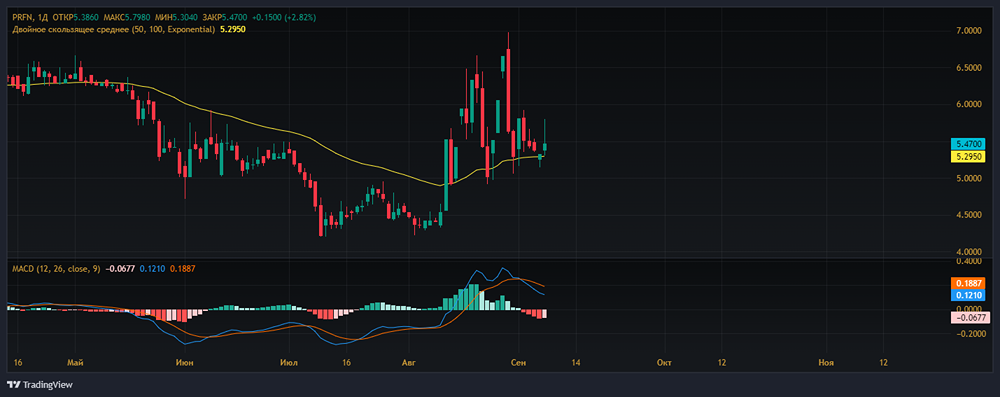1000x397 pixels.
Task: Select the MACD (12, 26, close, 9) legend title
Action: 56,269
